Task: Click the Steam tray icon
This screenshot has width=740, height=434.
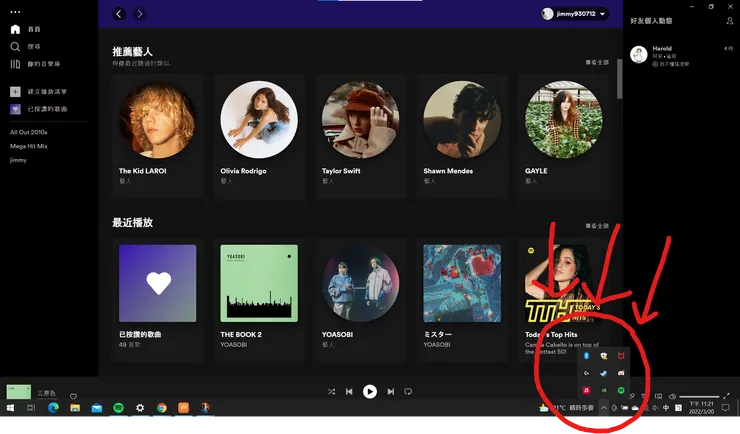Action: coord(604,373)
